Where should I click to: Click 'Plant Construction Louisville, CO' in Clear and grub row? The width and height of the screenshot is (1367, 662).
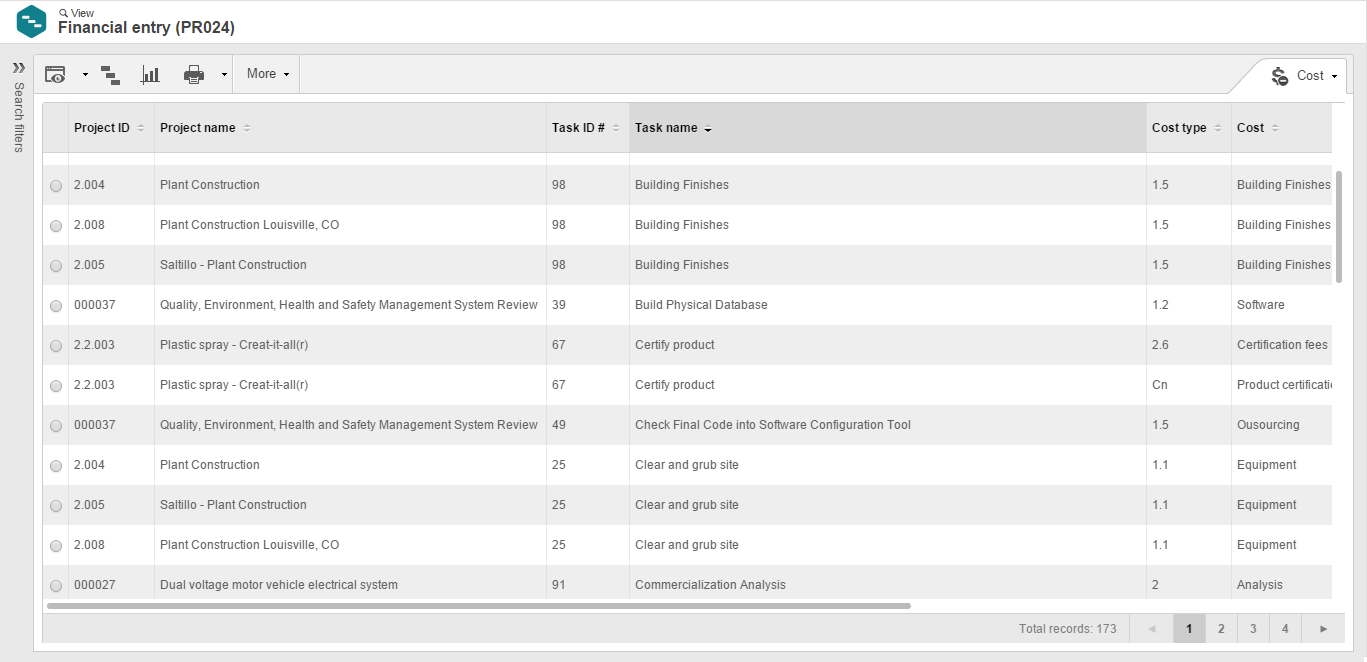tap(249, 545)
